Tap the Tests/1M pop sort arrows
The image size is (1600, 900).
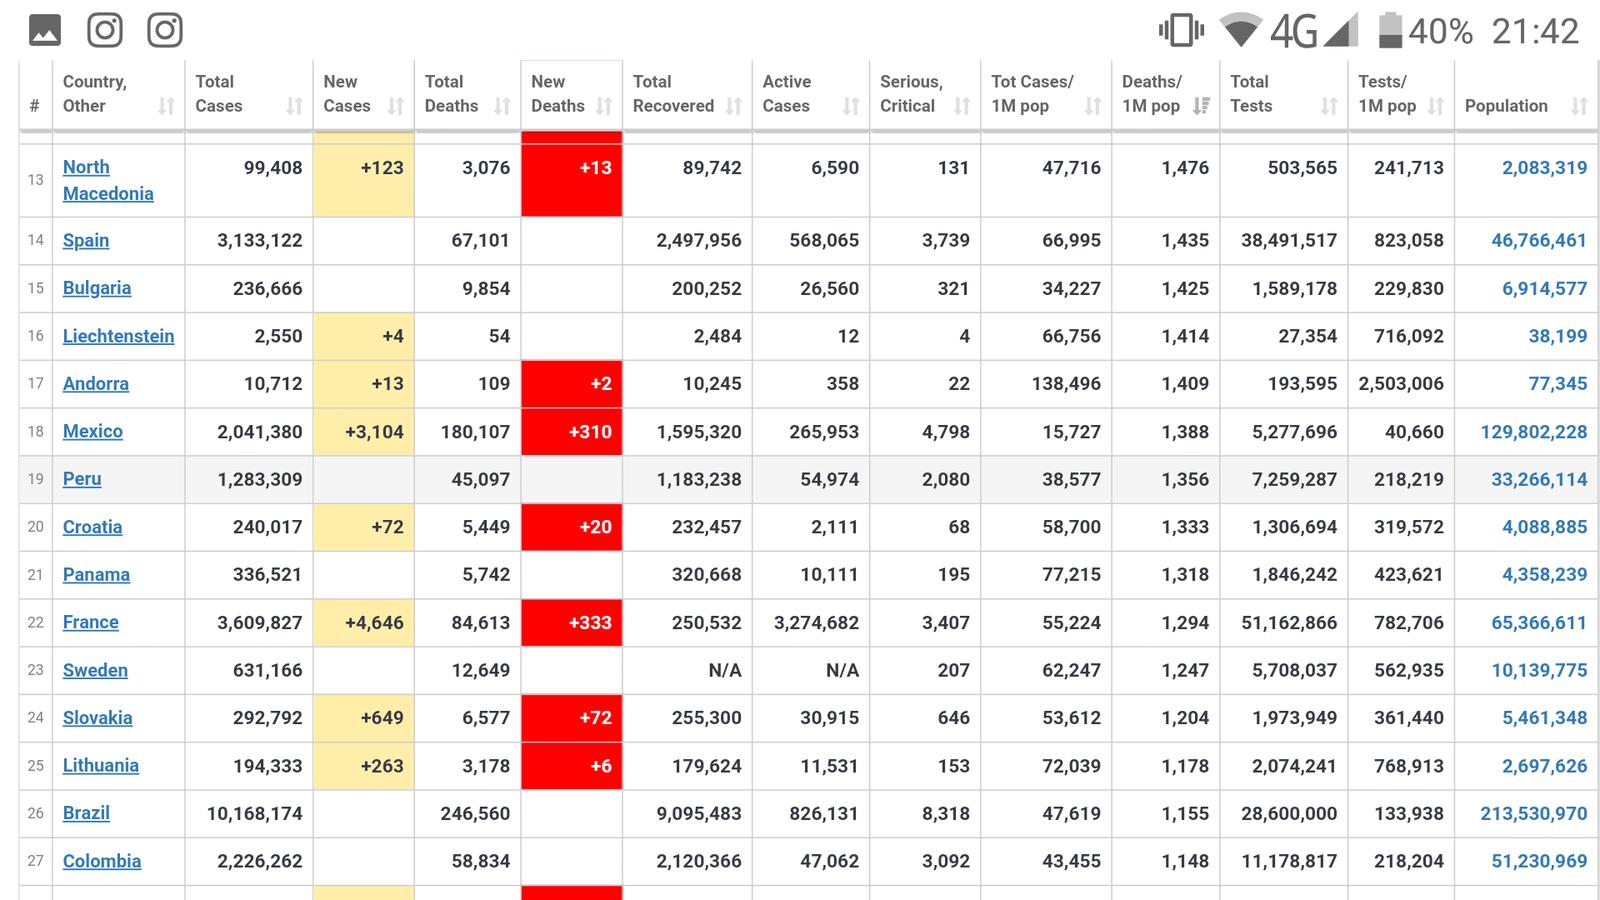pos(1436,106)
